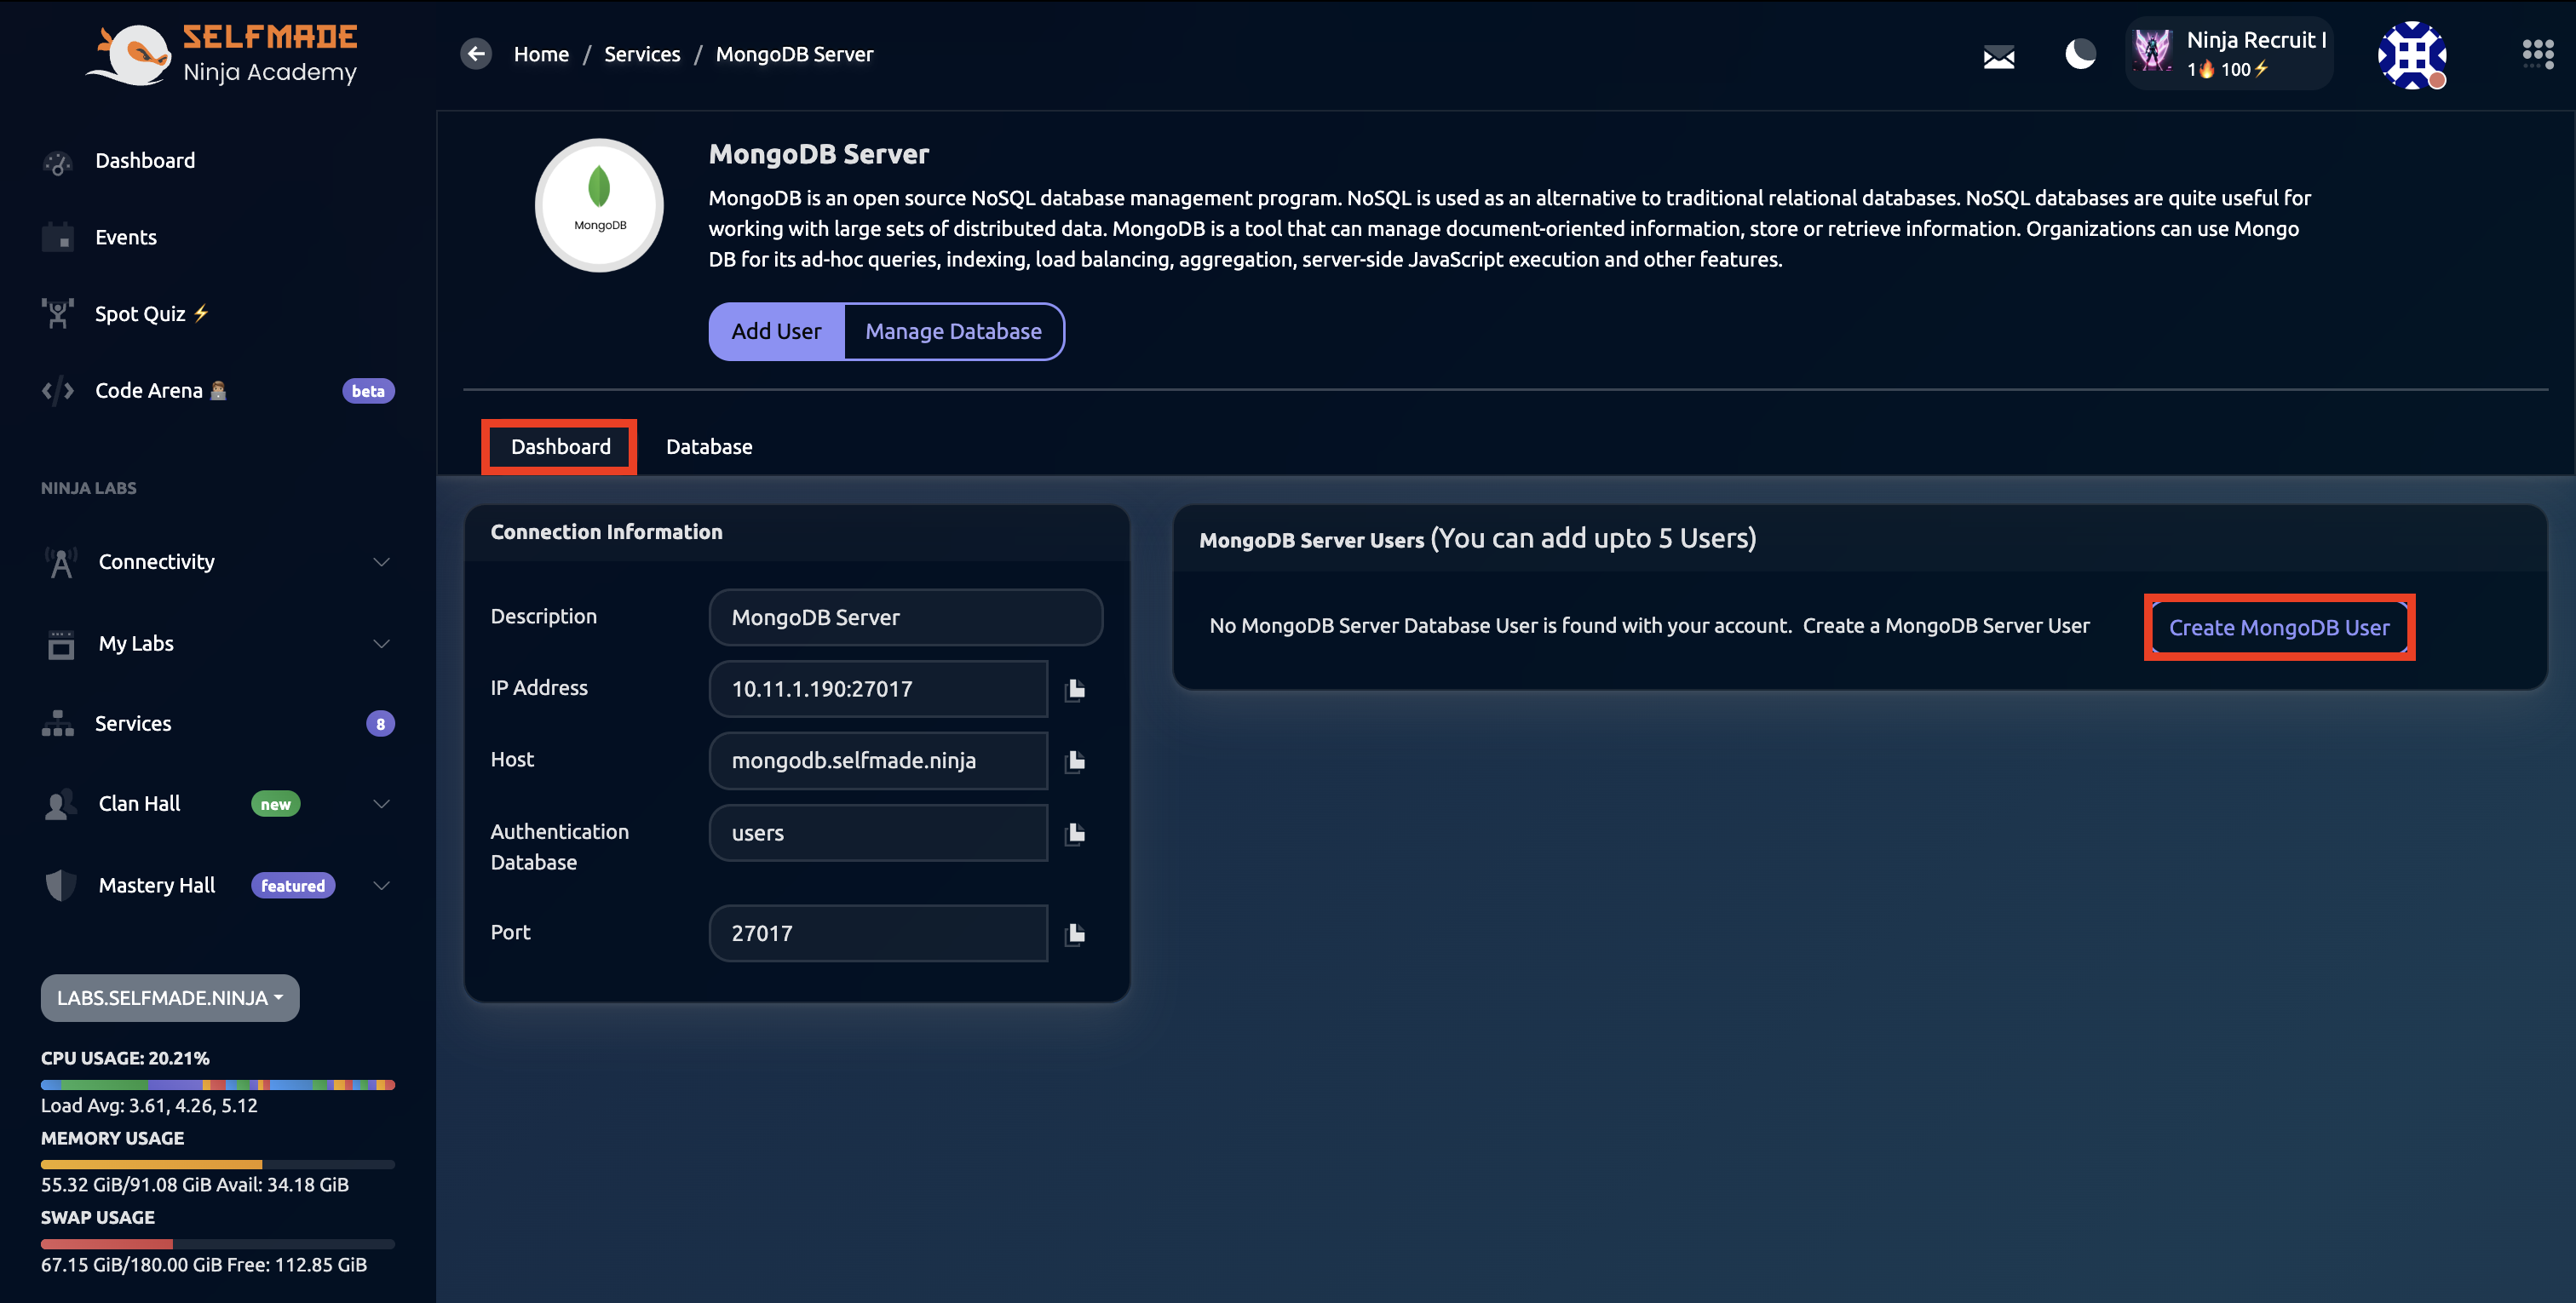Screen dimensions: 2576x1303
Task: Click Create MongoDB User button
Action: point(2279,628)
